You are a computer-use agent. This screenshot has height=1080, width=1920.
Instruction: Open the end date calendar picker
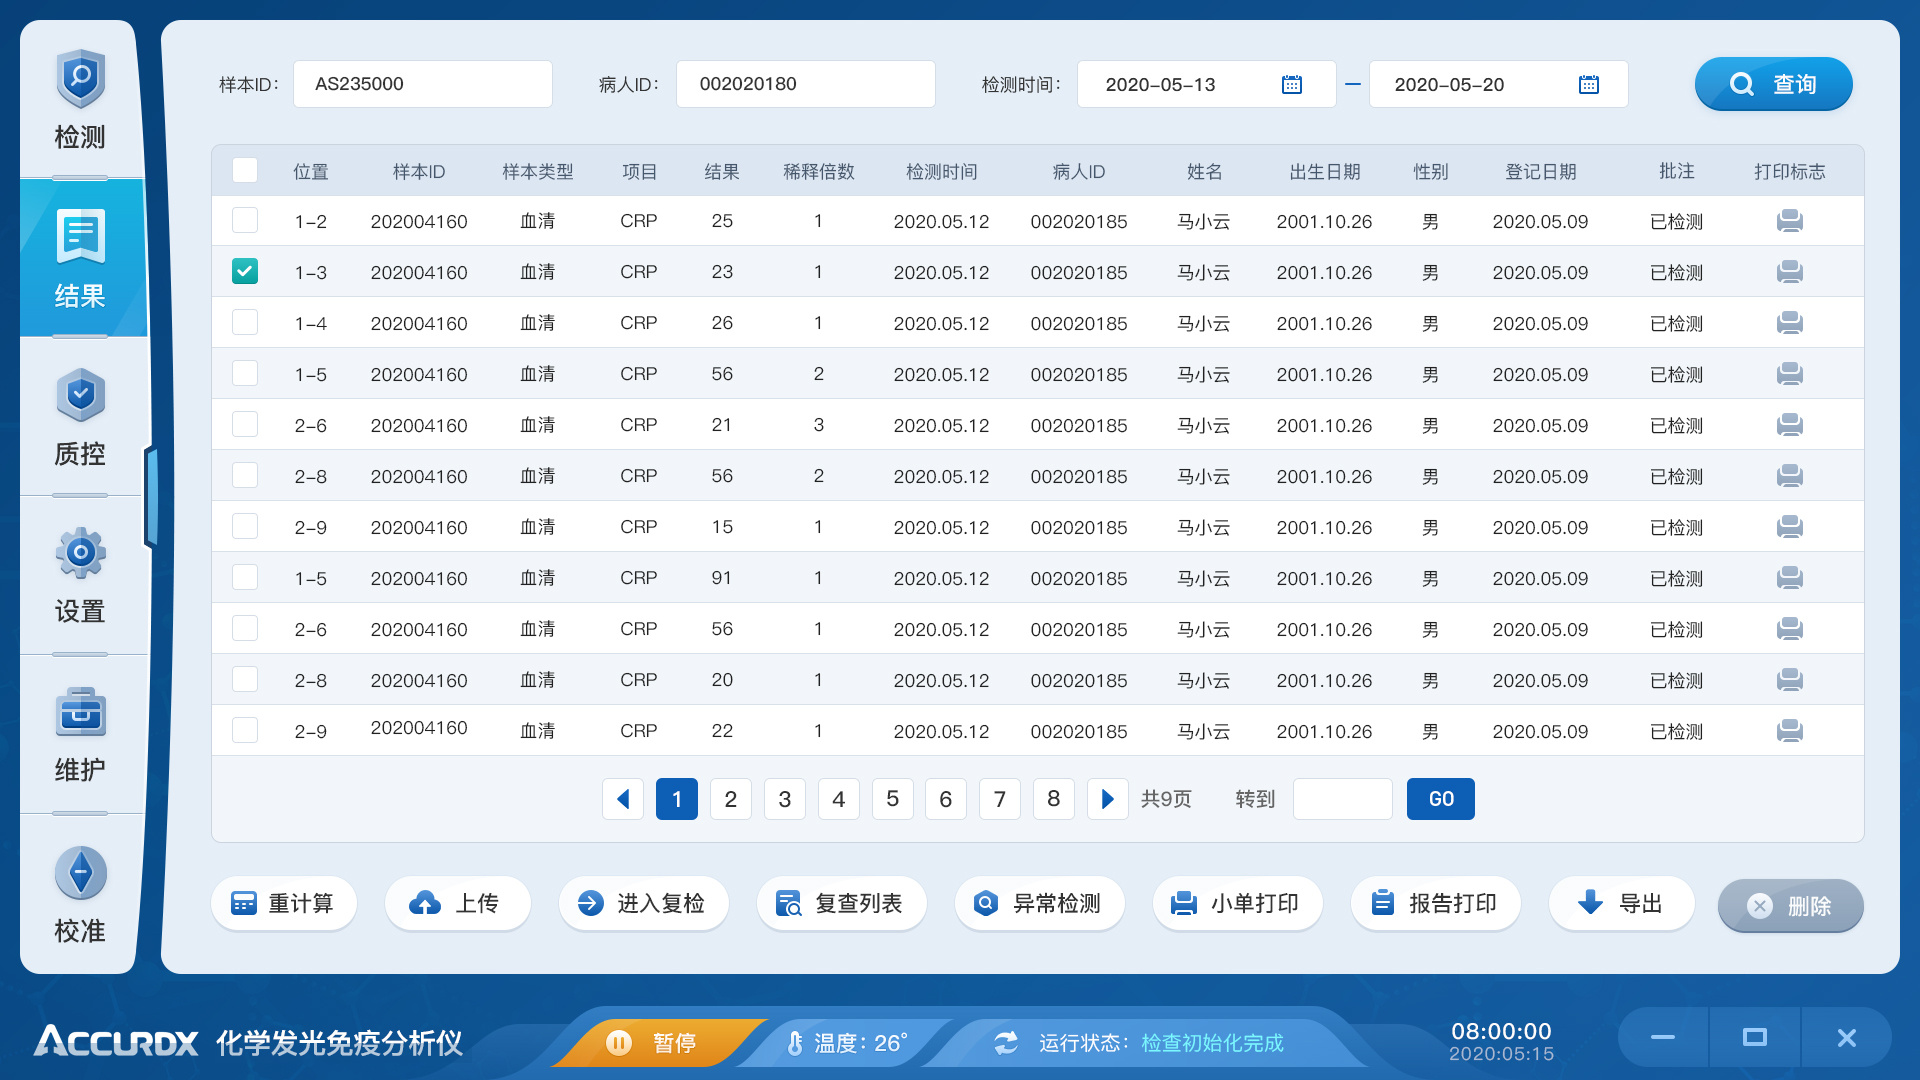click(x=1590, y=84)
